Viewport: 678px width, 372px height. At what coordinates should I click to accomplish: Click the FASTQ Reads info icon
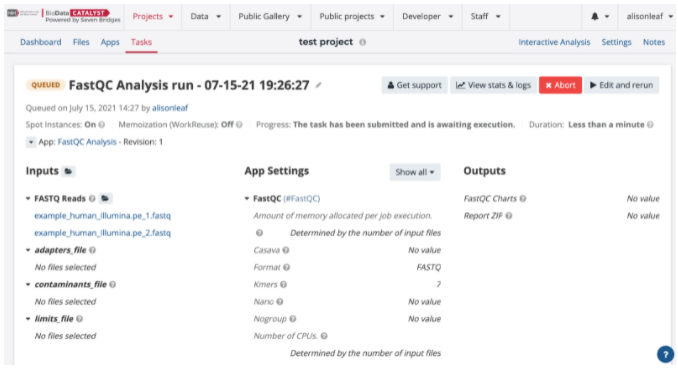click(x=92, y=199)
